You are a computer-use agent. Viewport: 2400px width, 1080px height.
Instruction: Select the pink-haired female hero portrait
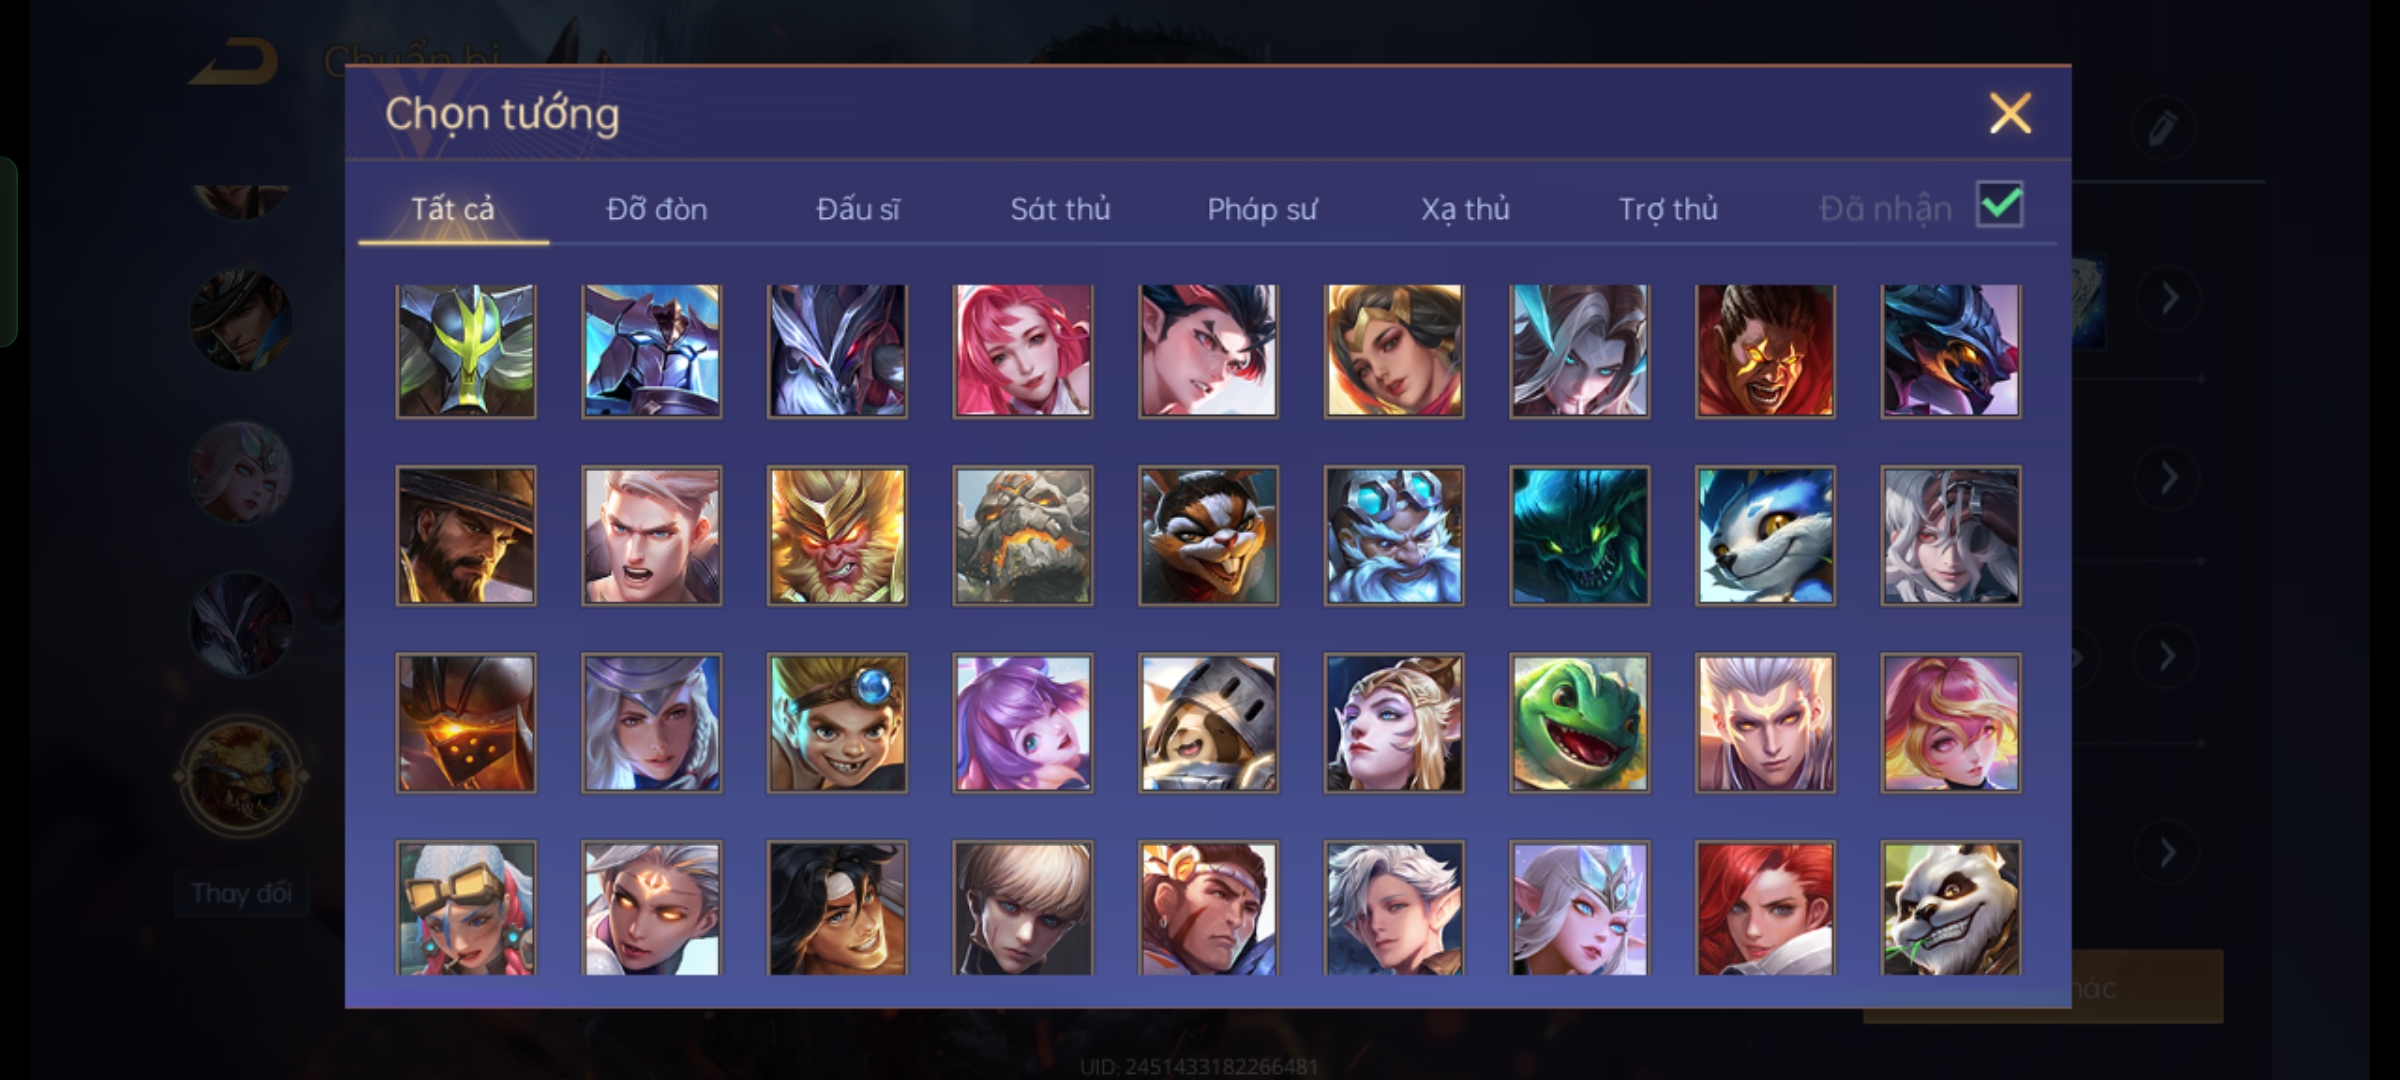(x=1022, y=351)
